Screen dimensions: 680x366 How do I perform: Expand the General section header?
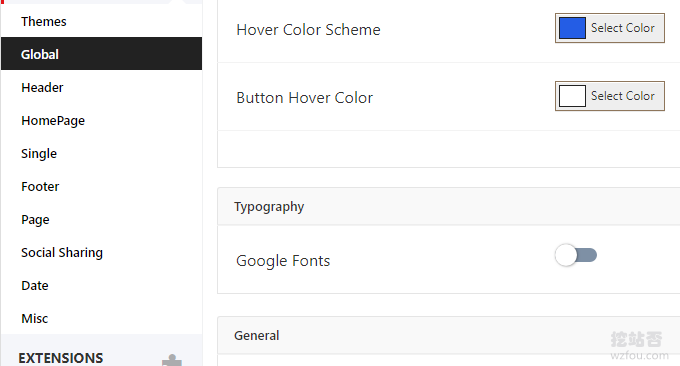[x=448, y=335]
